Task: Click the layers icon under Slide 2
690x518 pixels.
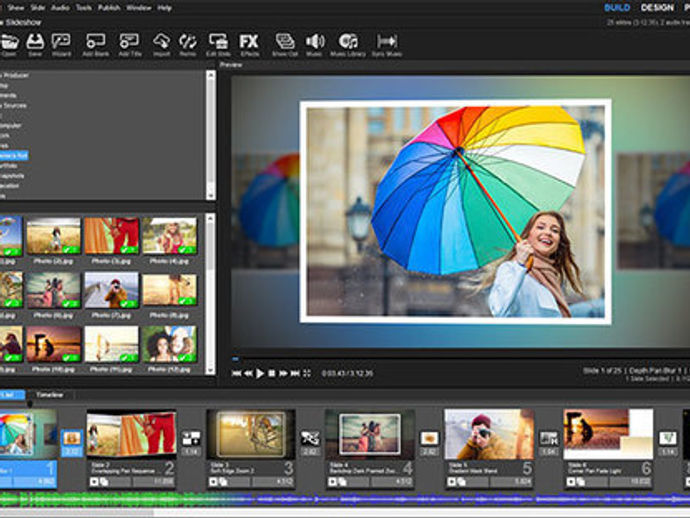Action: pyautogui.click(x=104, y=482)
